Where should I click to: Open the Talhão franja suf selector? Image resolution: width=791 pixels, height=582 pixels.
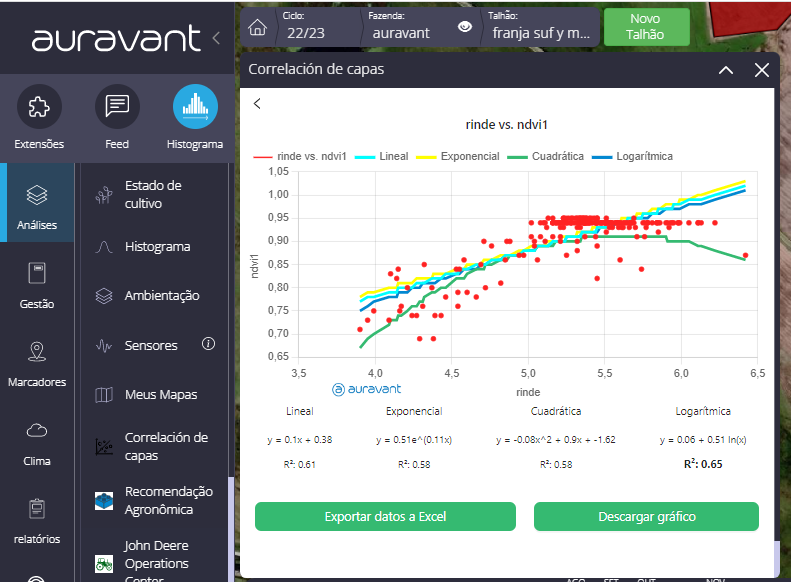(540, 27)
